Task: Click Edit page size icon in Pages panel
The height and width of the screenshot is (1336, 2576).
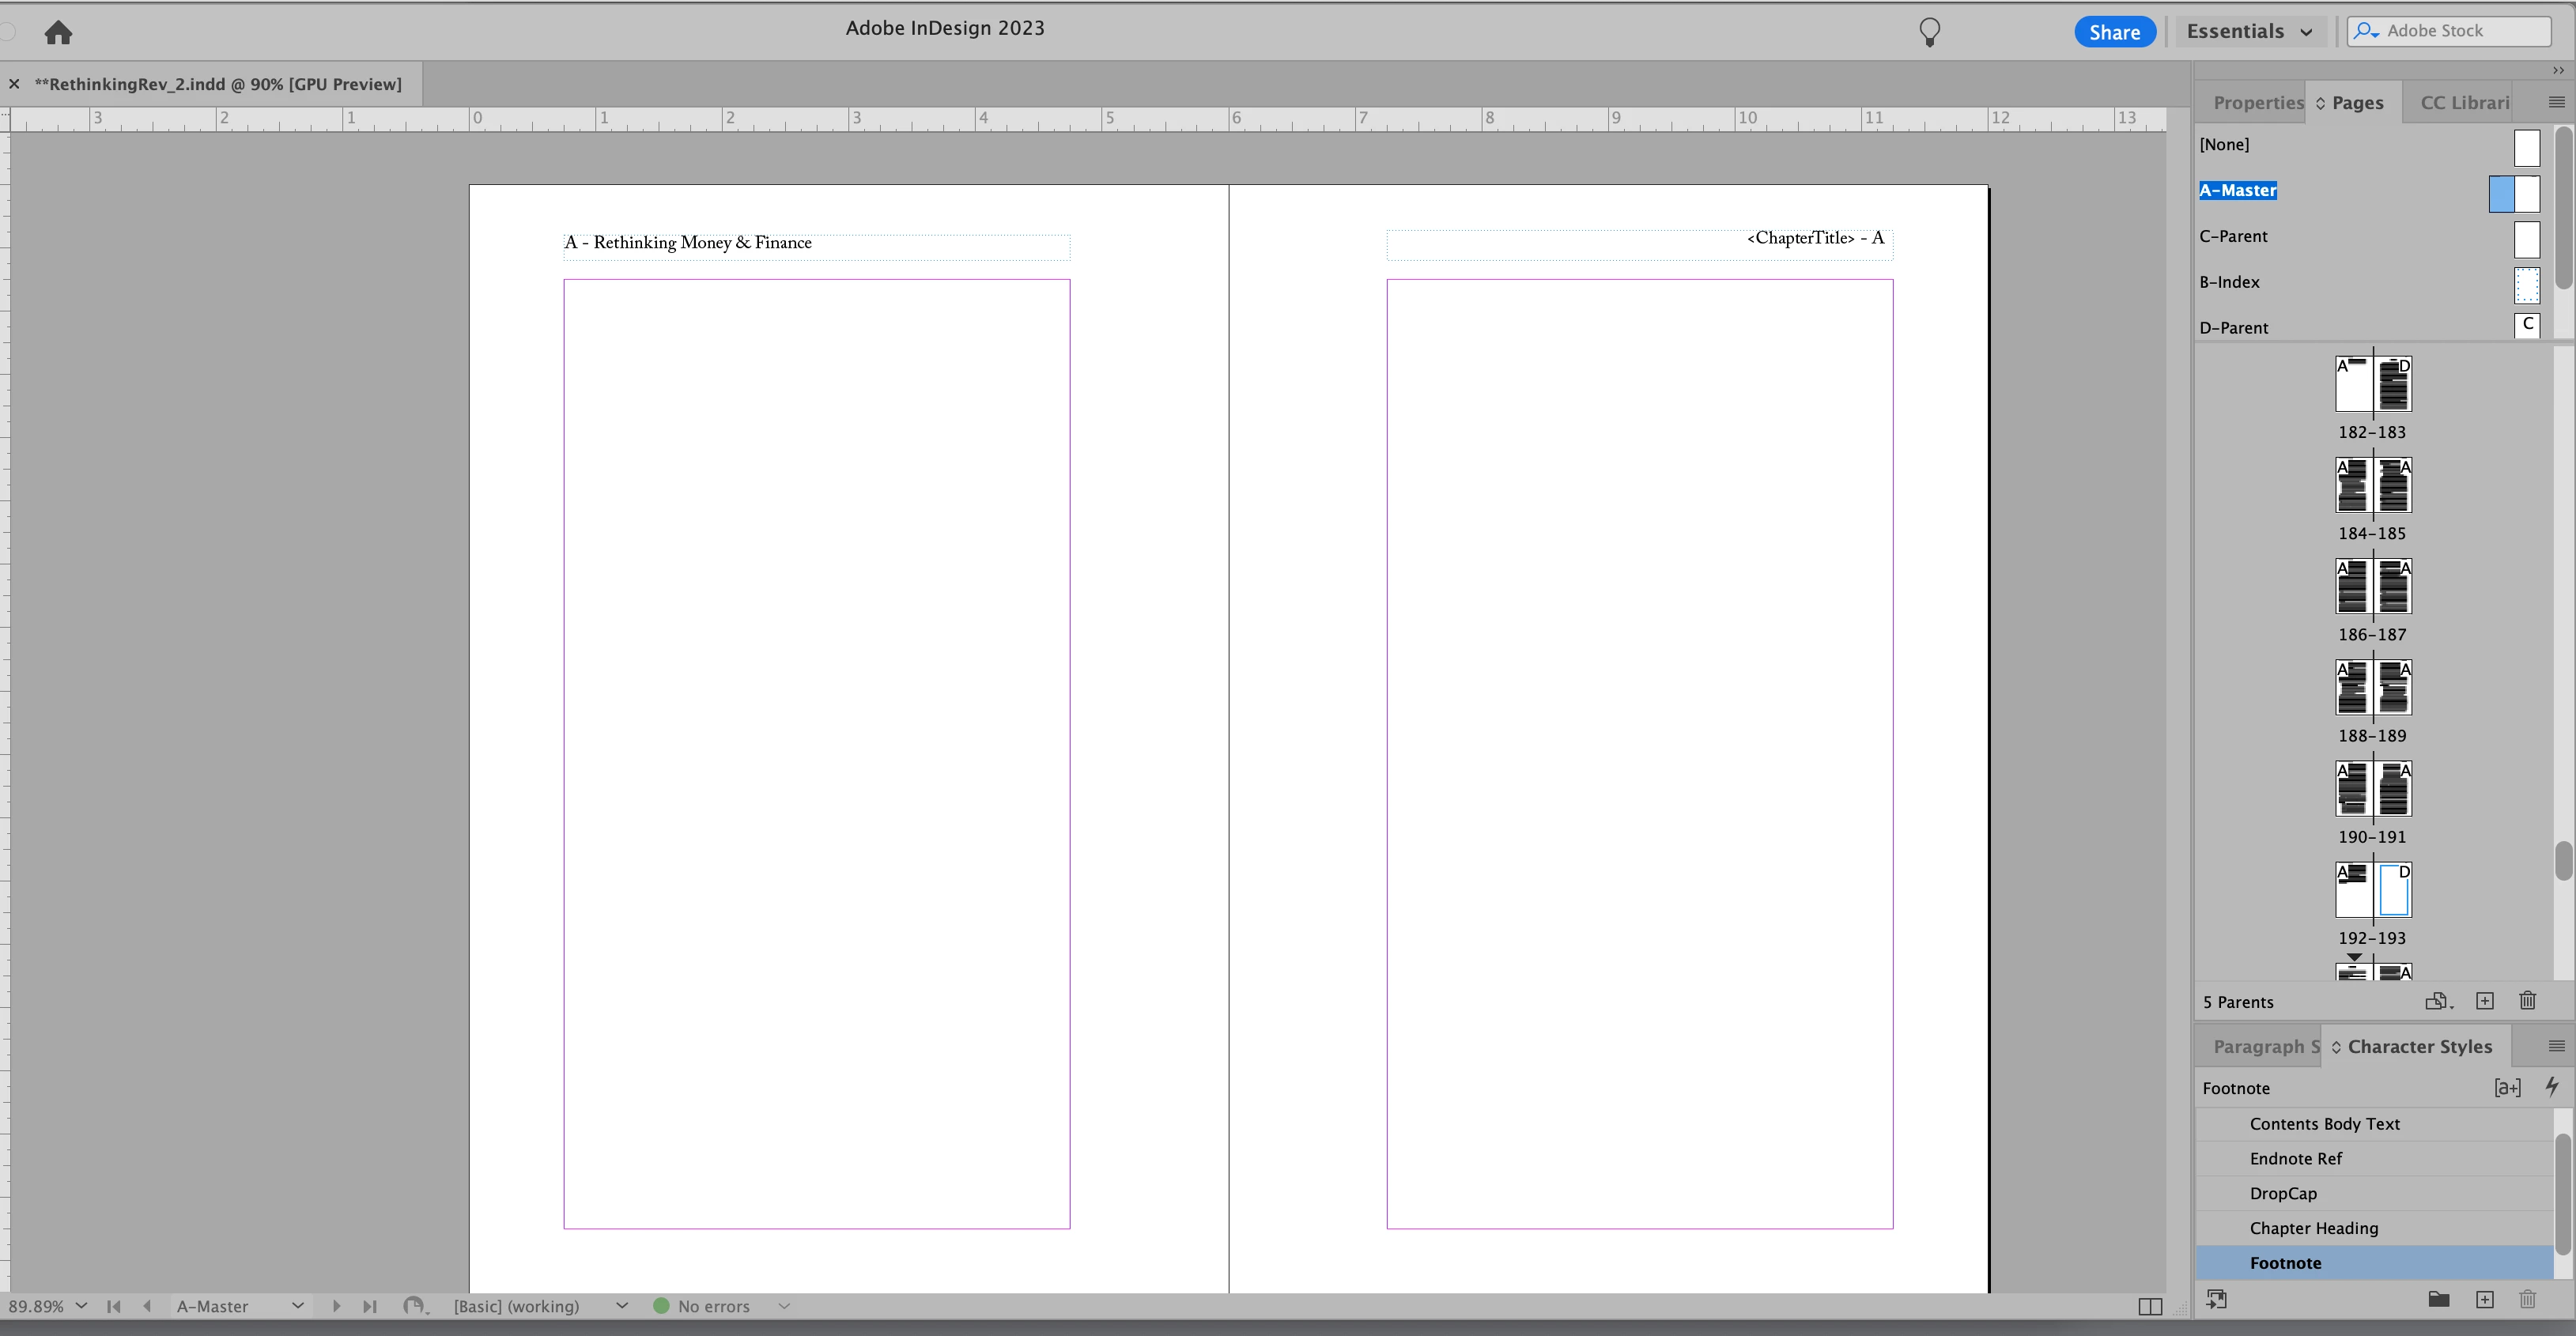Action: click(2437, 1001)
